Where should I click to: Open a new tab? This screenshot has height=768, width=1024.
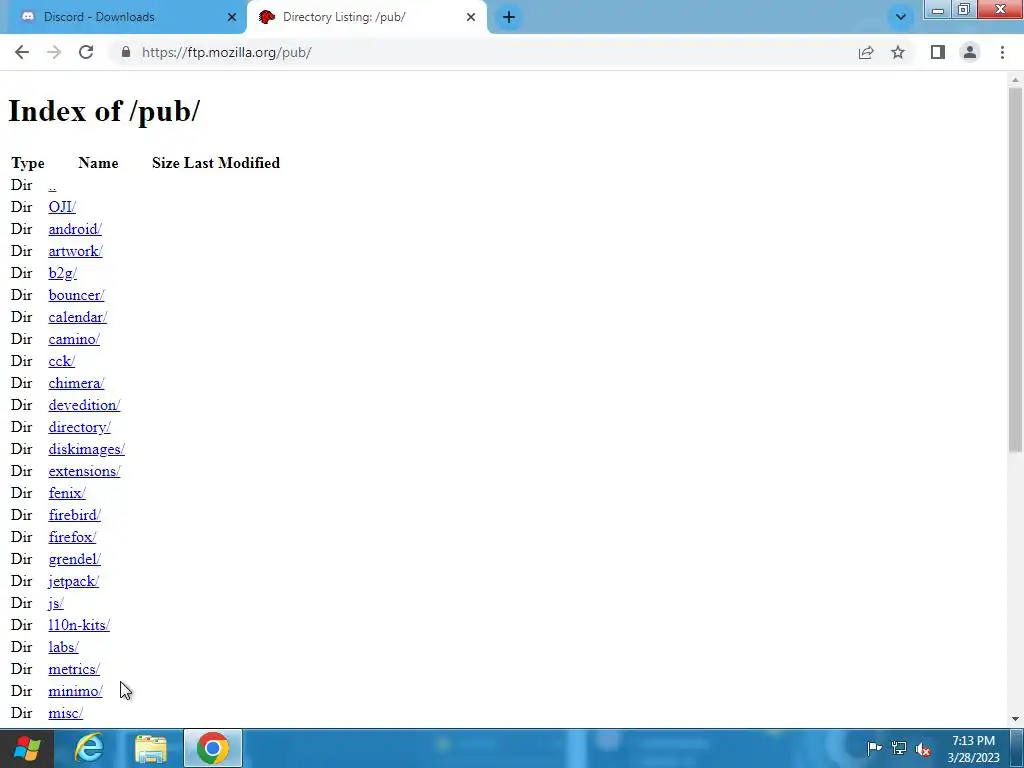(509, 17)
